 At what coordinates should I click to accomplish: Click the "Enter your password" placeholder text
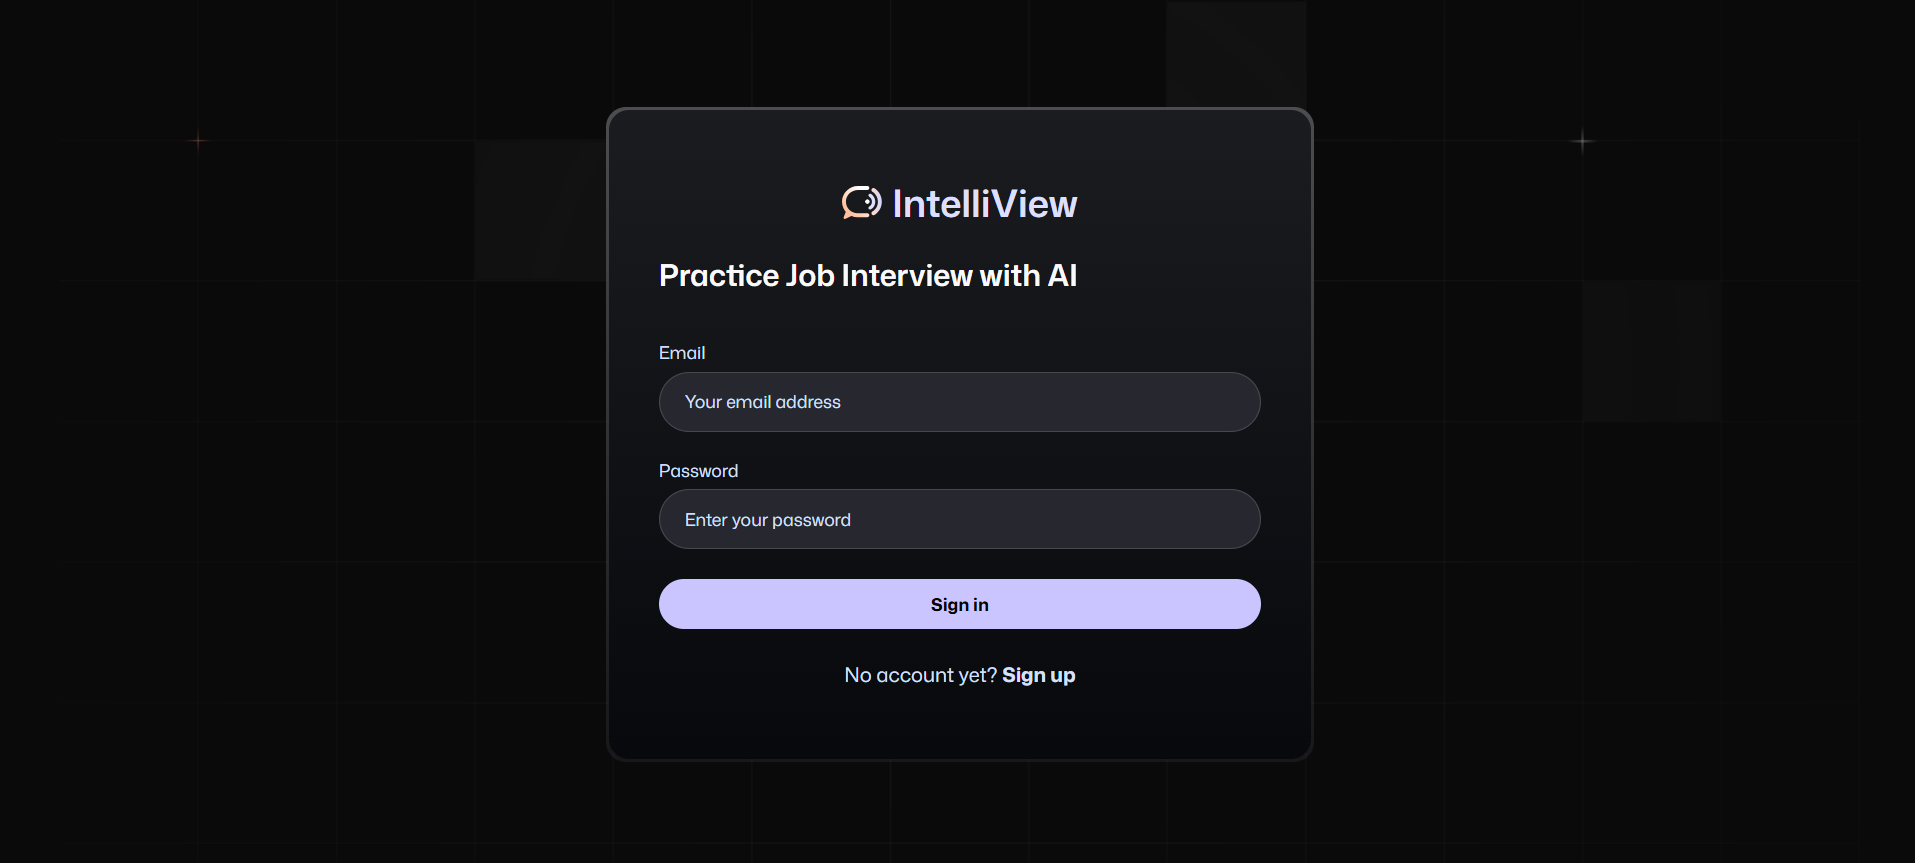coord(767,520)
